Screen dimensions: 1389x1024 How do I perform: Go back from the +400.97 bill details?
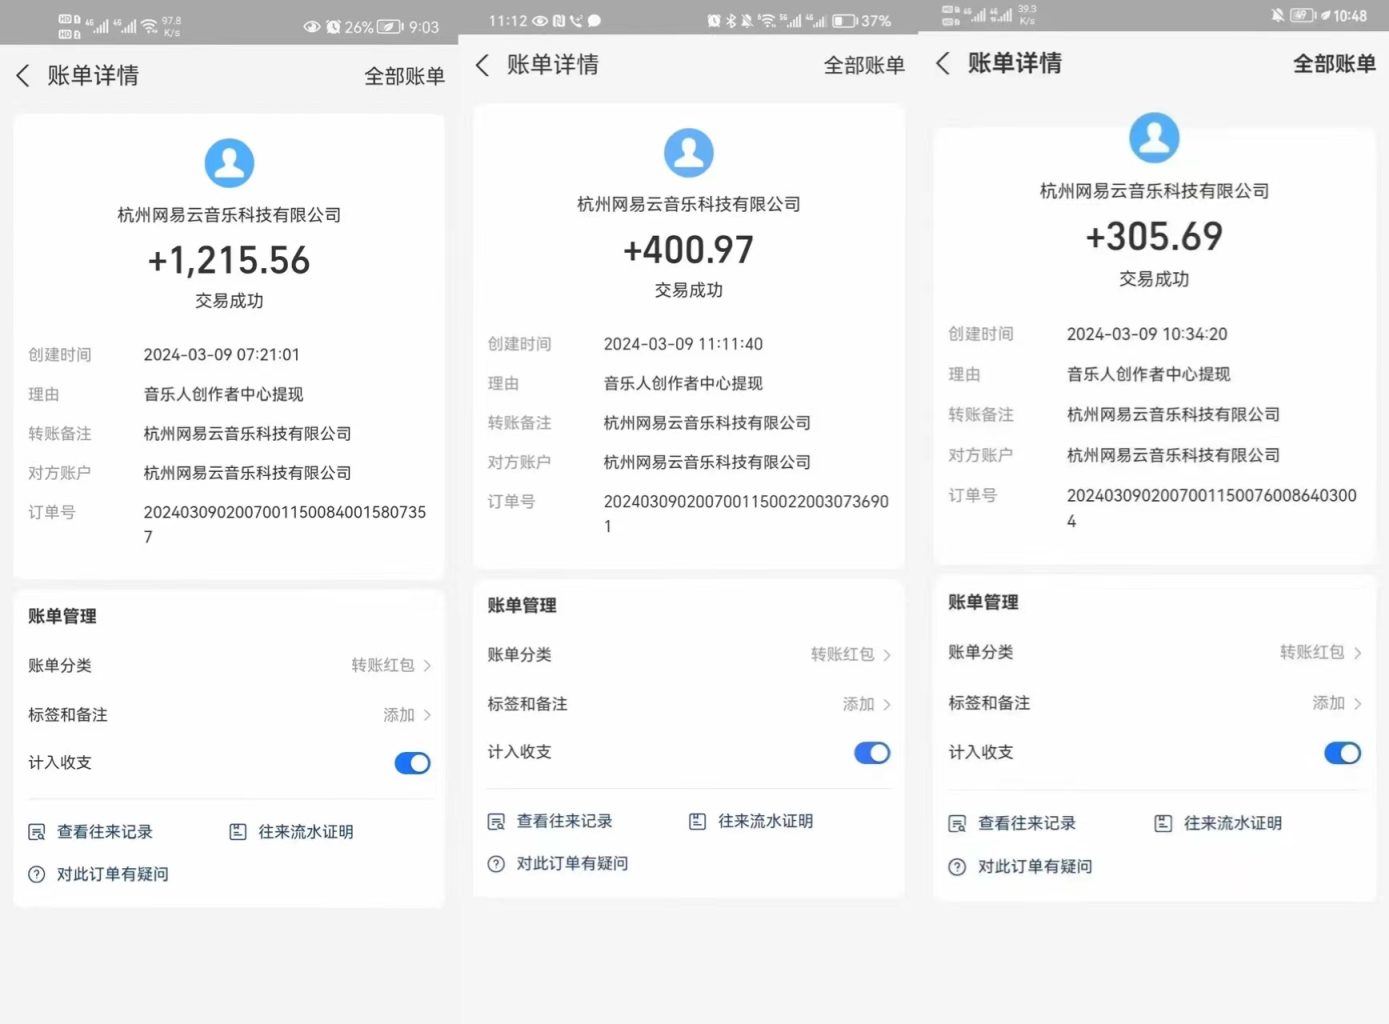tap(482, 66)
